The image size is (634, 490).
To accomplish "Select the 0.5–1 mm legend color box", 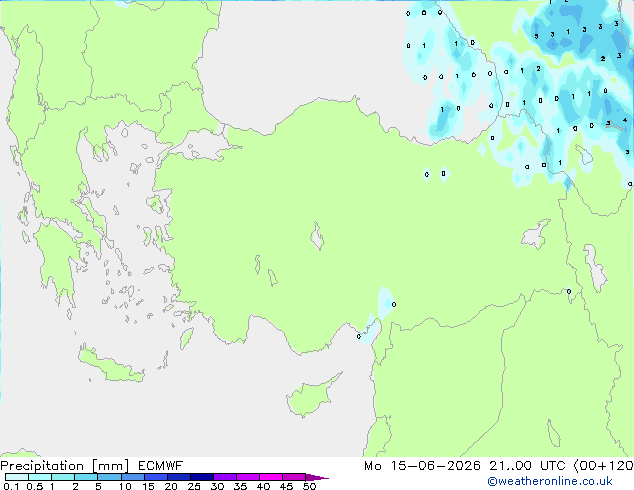I will click(40, 477).
